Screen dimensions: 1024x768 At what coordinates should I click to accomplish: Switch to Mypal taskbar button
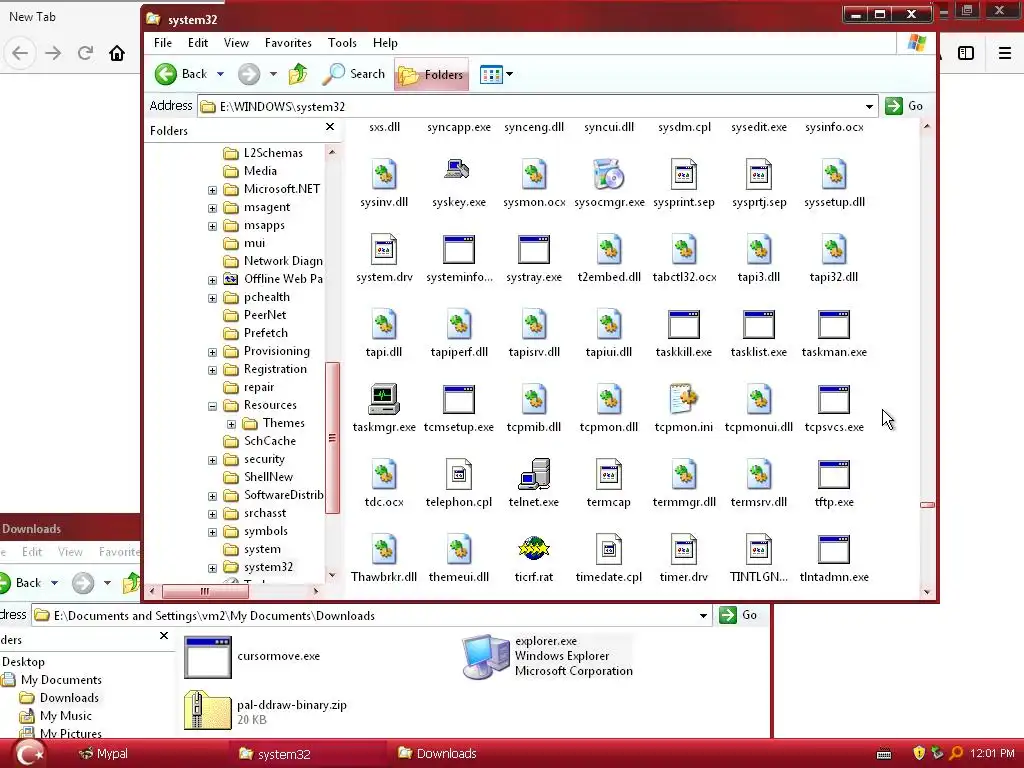coord(103,754)
